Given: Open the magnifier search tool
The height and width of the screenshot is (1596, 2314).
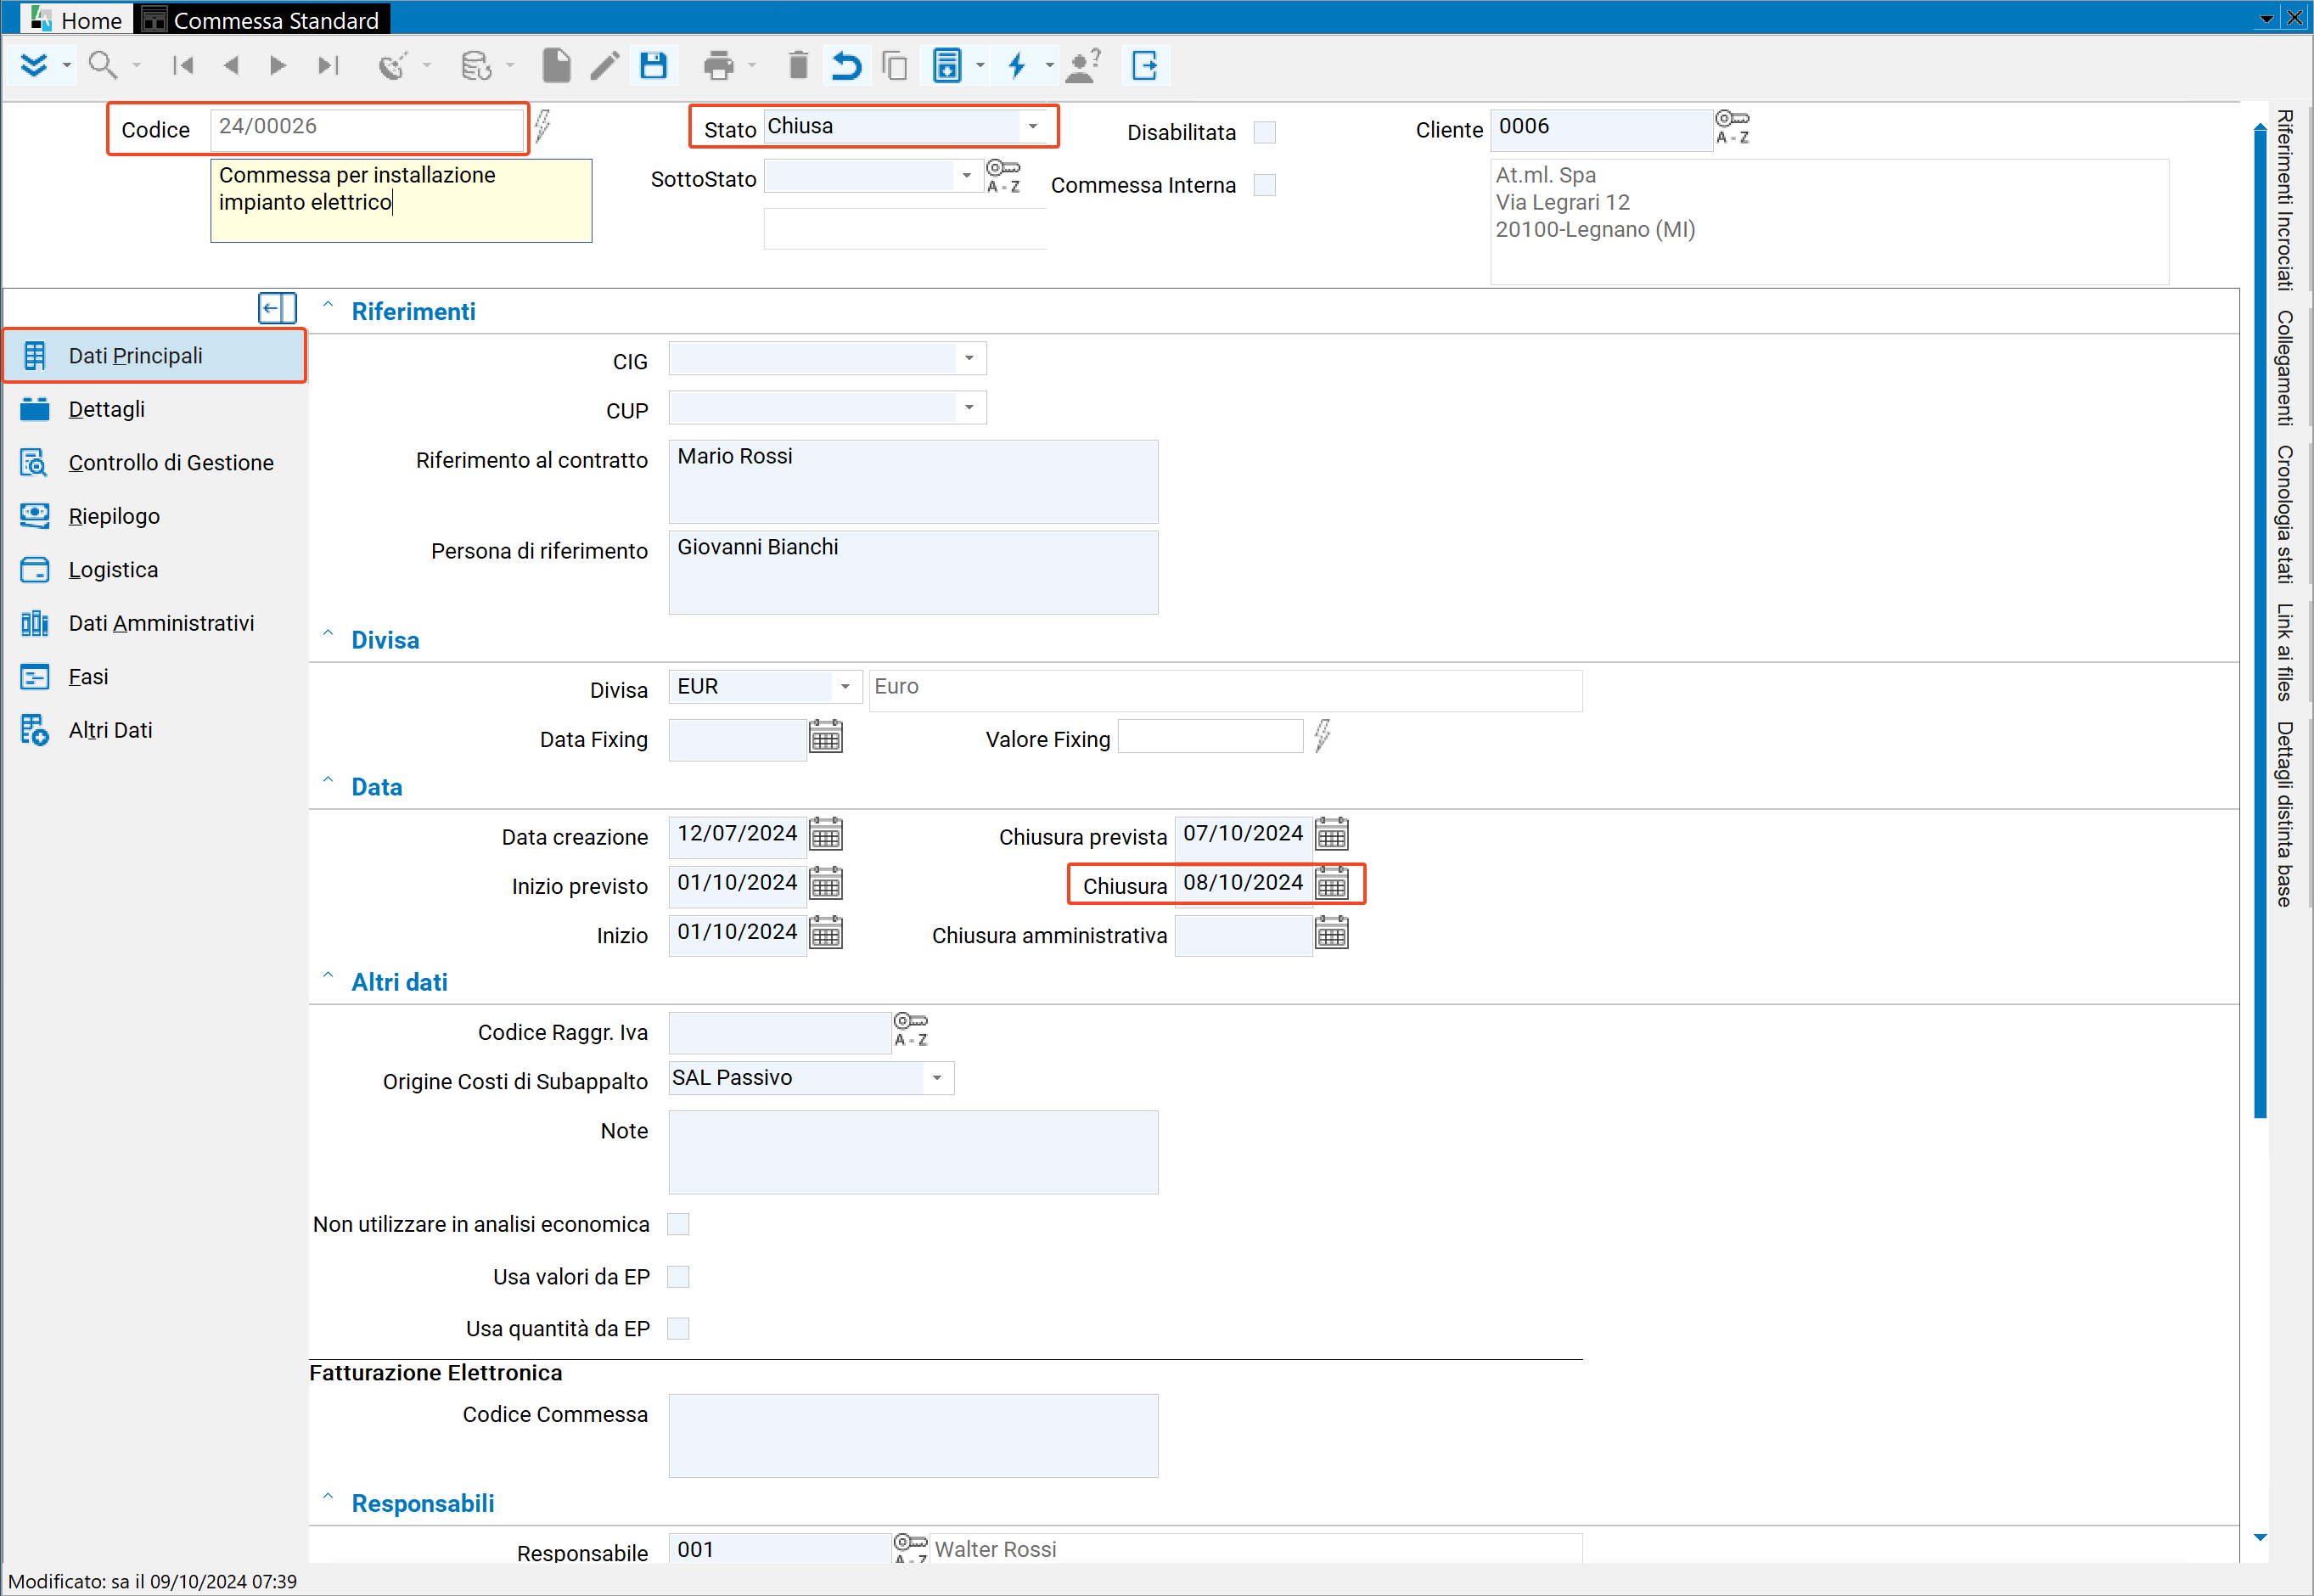Looking at the screenshot, I should tap(102, 66).
